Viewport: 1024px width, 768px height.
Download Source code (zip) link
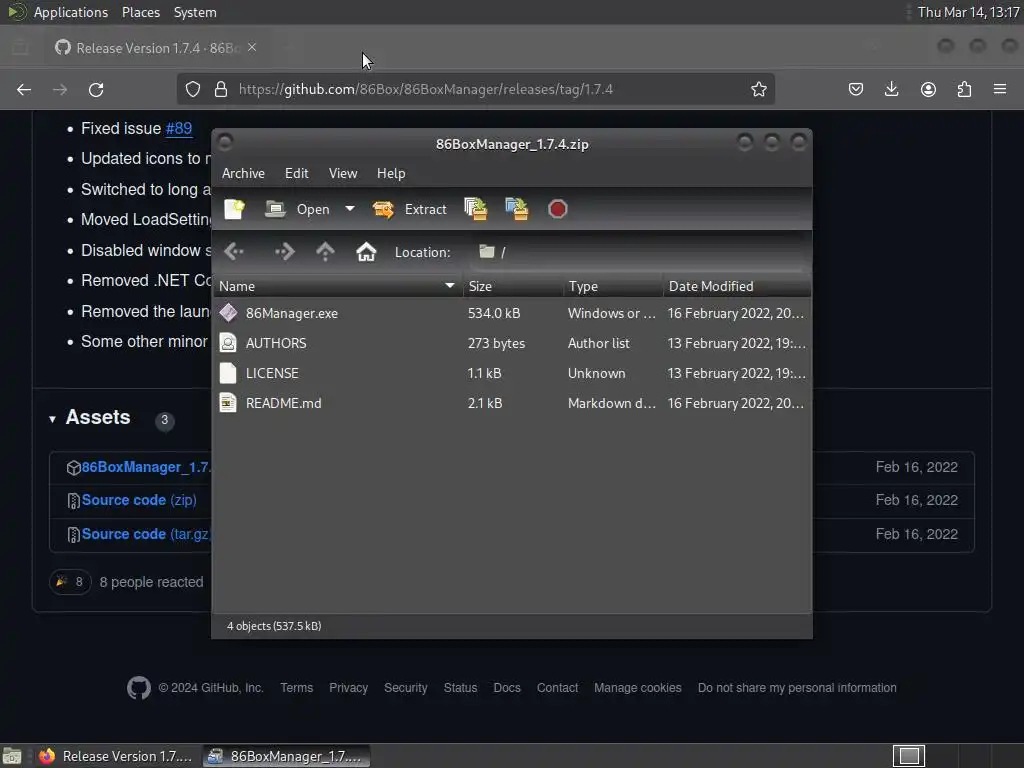click(x=139, y=500)
